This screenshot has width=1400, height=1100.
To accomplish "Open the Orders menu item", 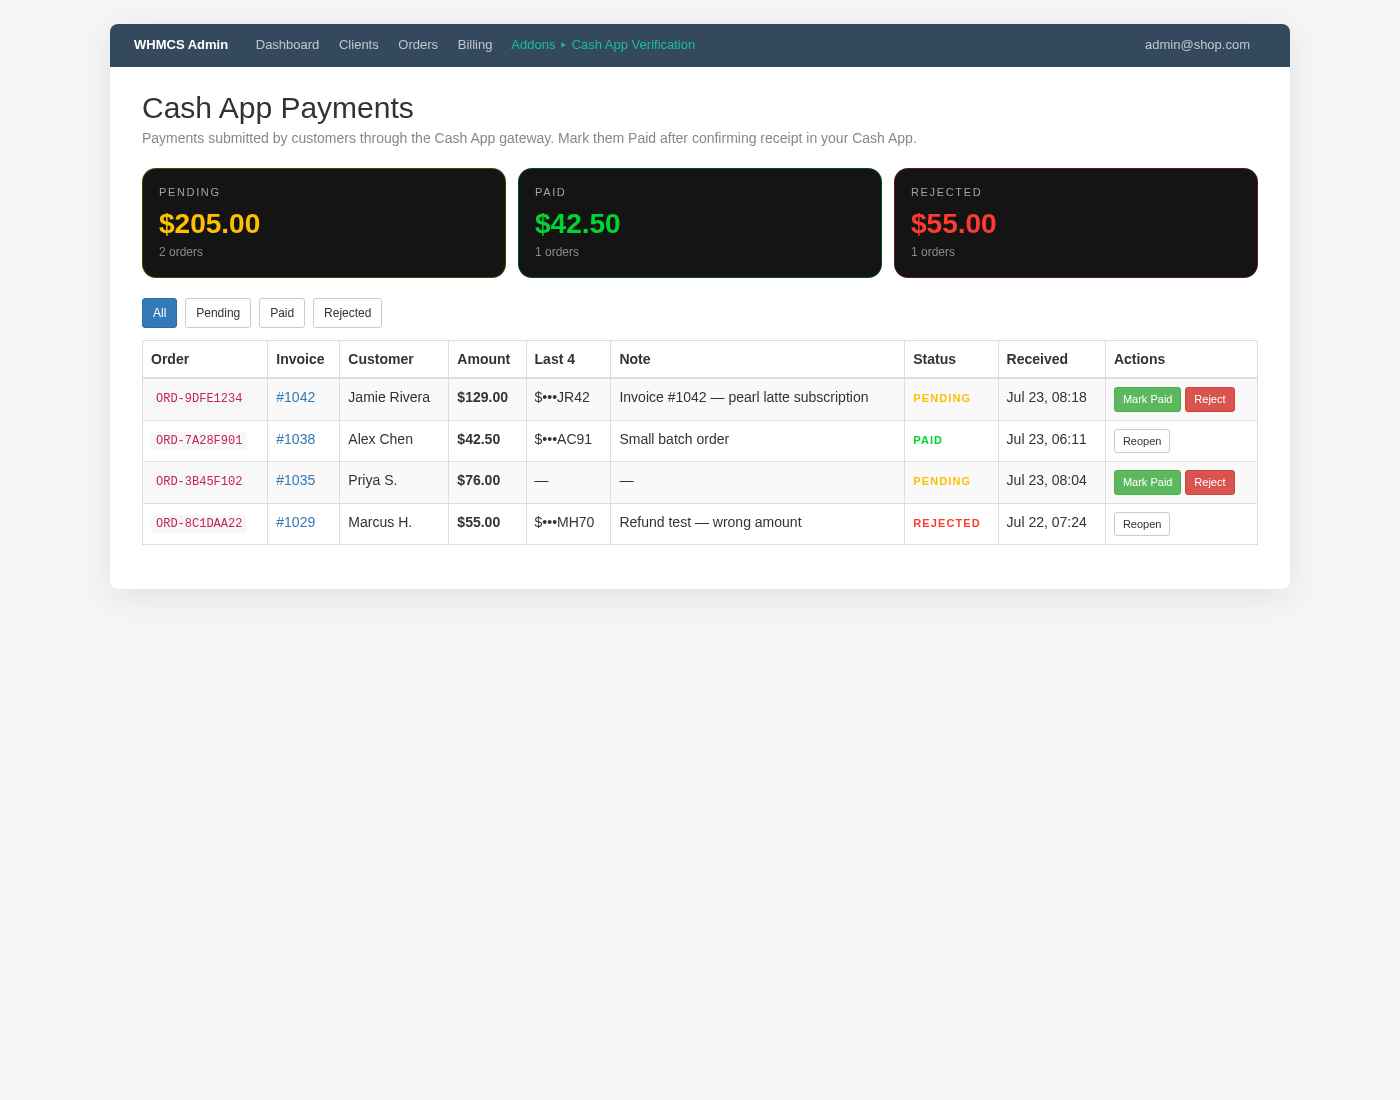I will (418, 45).
